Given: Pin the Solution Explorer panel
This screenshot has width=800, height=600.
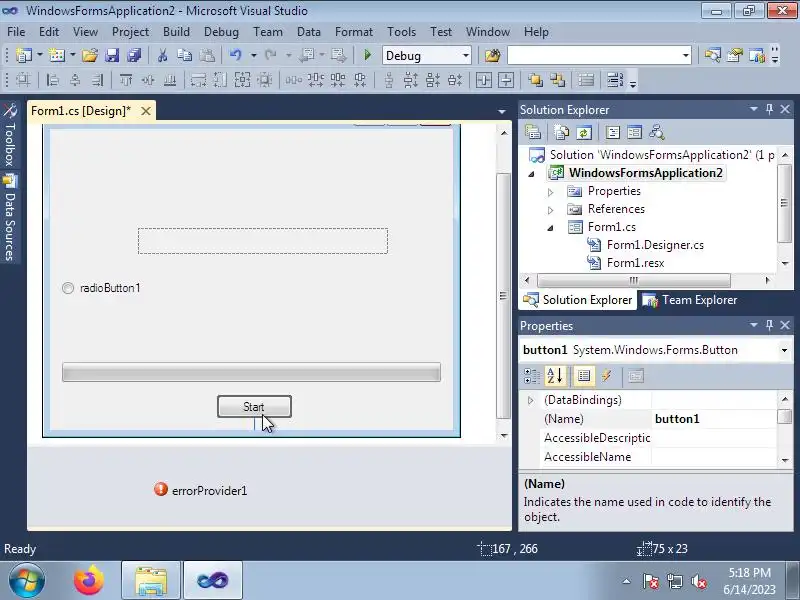Looking at the screenshot, I should [769, 109].
